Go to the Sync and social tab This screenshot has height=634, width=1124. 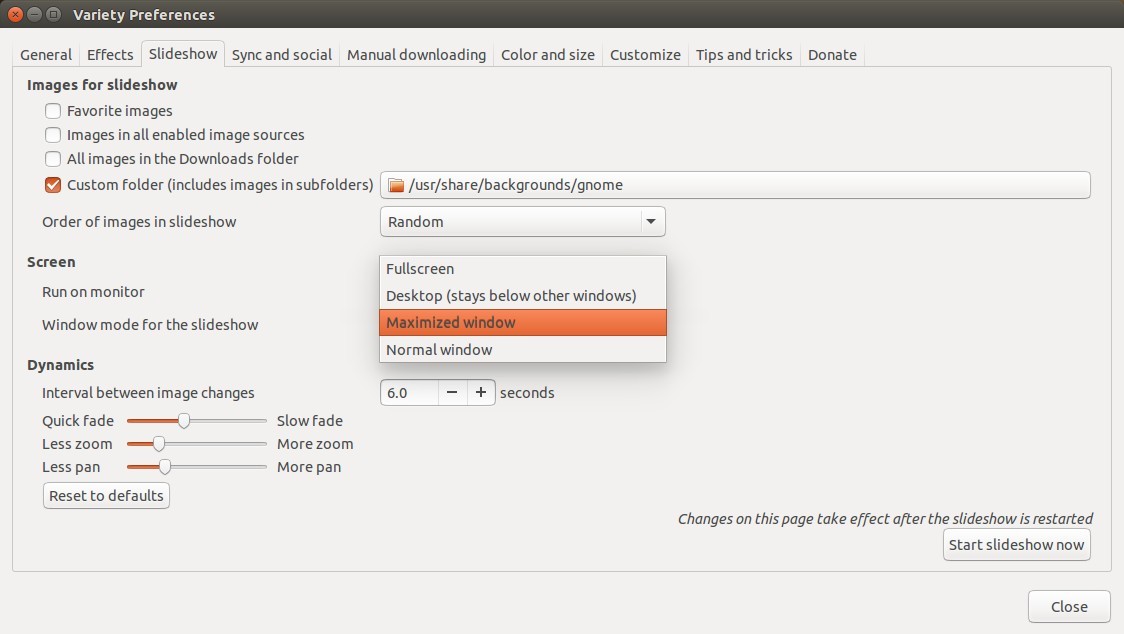pos(281,54)
